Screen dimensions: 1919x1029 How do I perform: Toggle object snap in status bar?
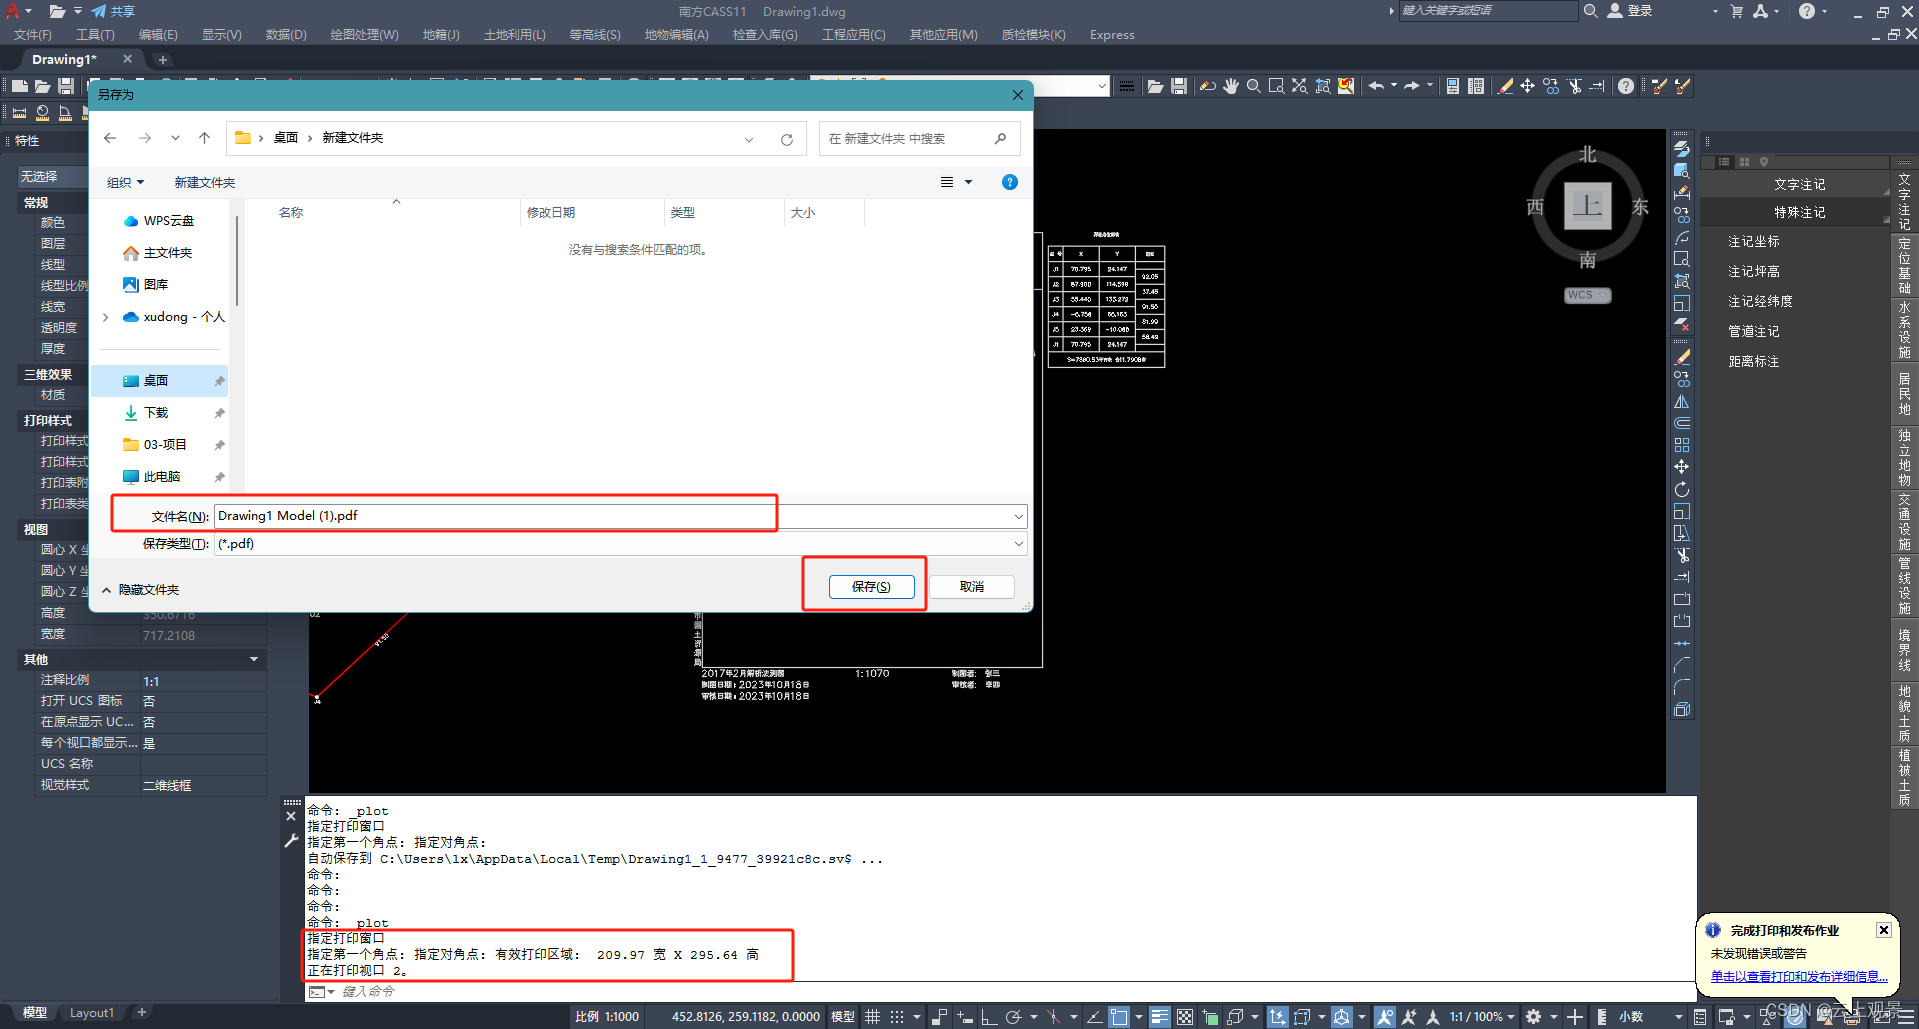(x=1119, y=1017)
